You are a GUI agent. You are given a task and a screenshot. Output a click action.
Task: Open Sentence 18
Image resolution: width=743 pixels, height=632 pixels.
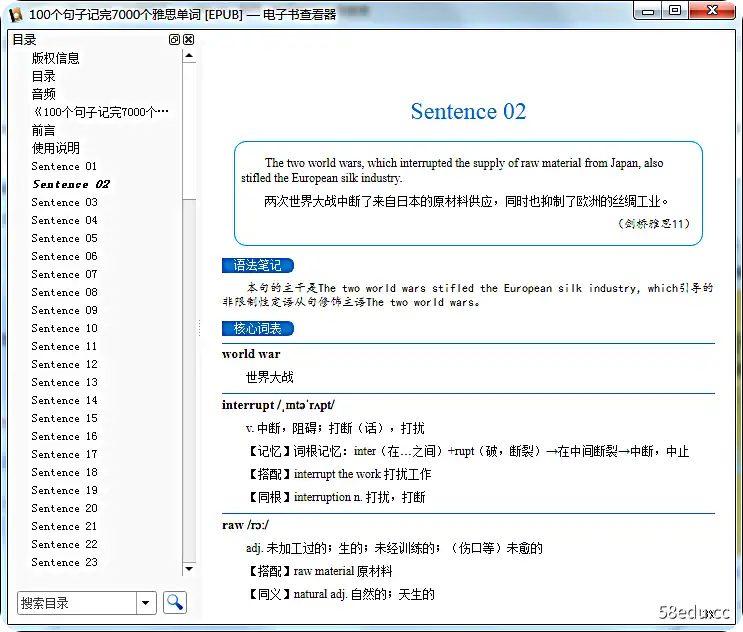tap(64, 472)
